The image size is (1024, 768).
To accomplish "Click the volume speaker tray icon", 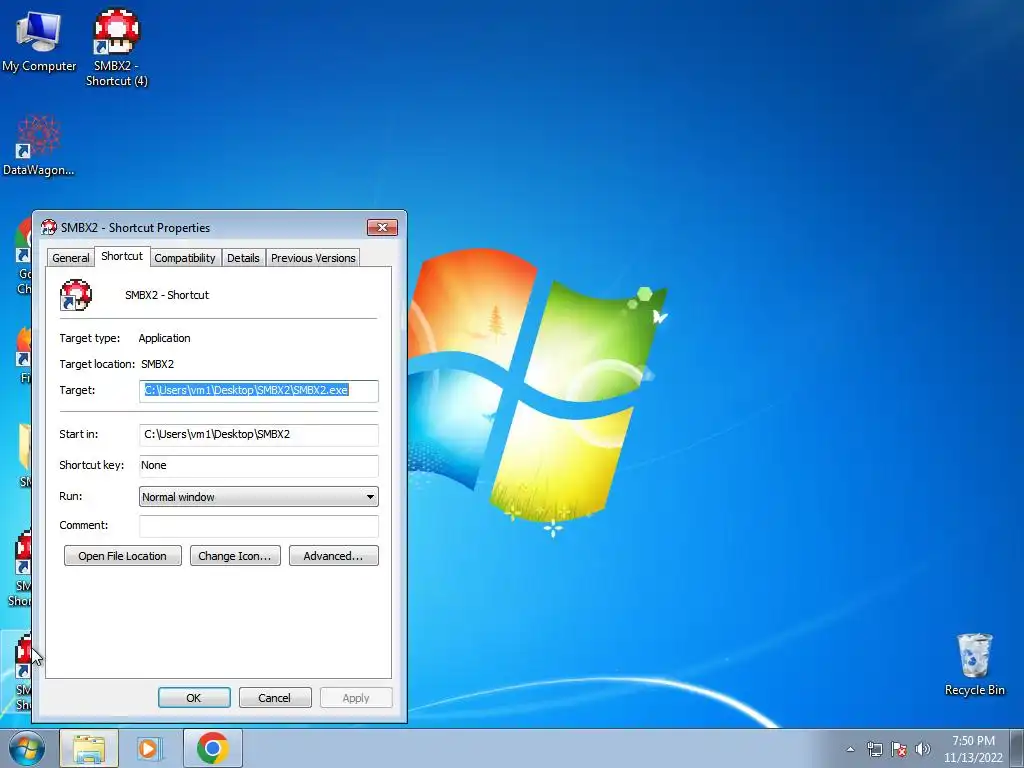I will [922, 749].
